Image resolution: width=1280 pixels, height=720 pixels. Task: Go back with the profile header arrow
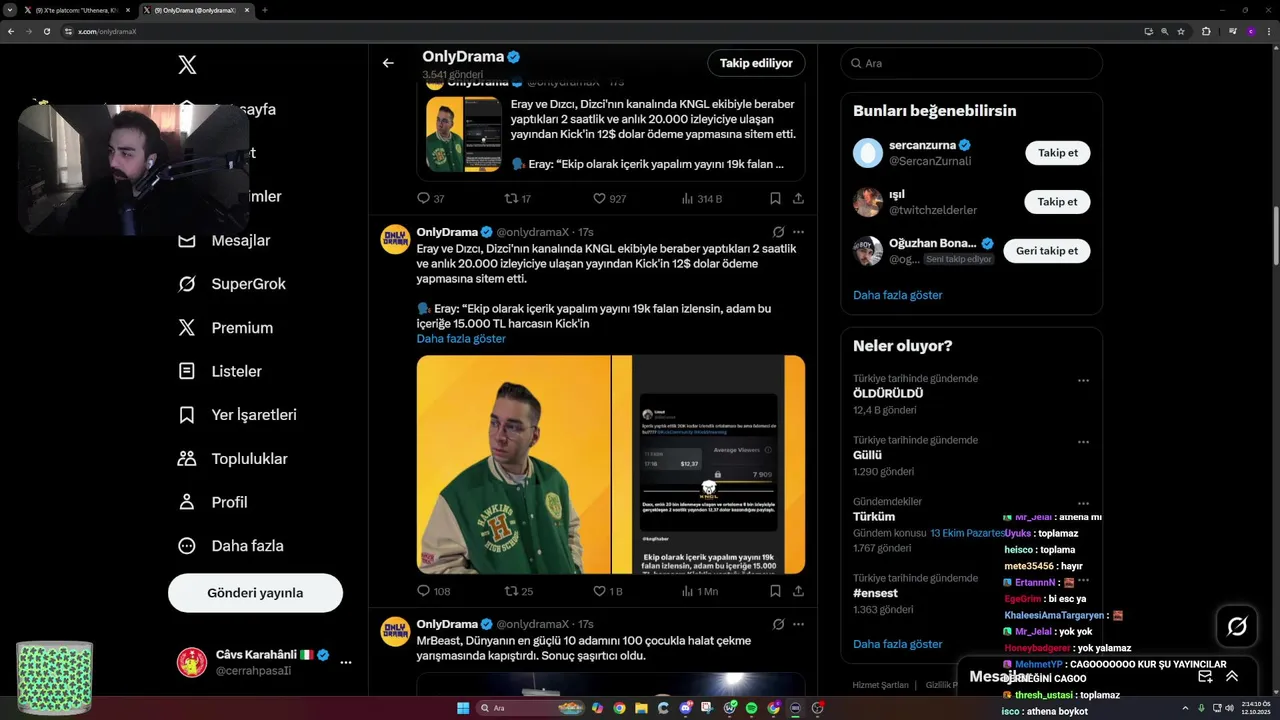coord(388,63)
